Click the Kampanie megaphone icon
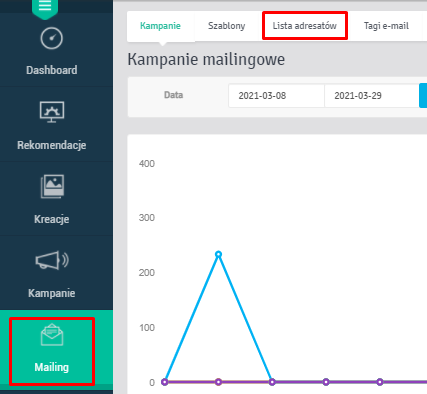 pyautogui.click(x=52, y=260)
